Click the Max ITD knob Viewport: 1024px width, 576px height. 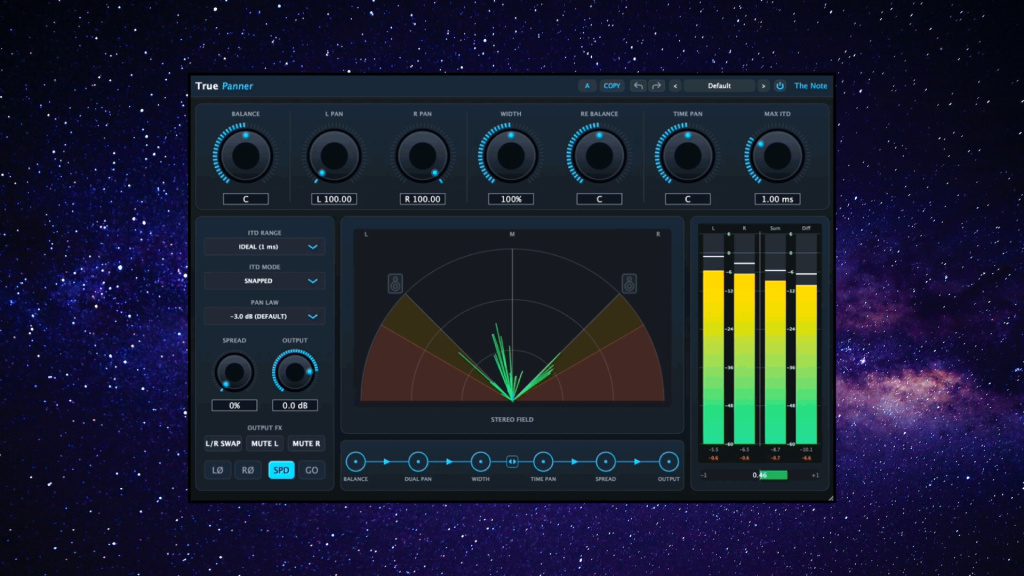coord(777,156)
